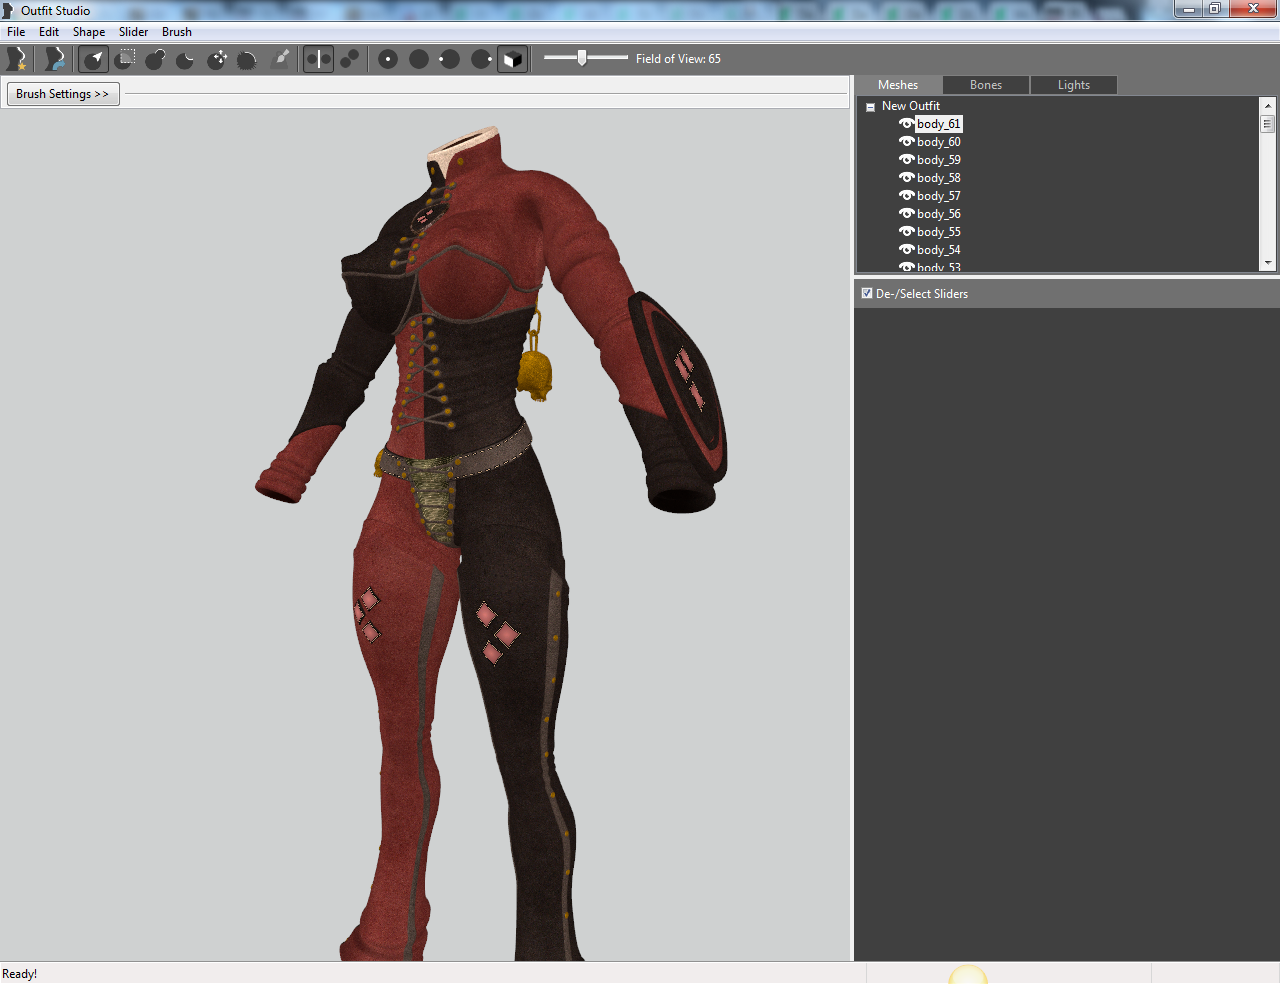Uncheck the De-/Select Sliders checkbox
1280x984 pixels.
[x=867, y=293]
